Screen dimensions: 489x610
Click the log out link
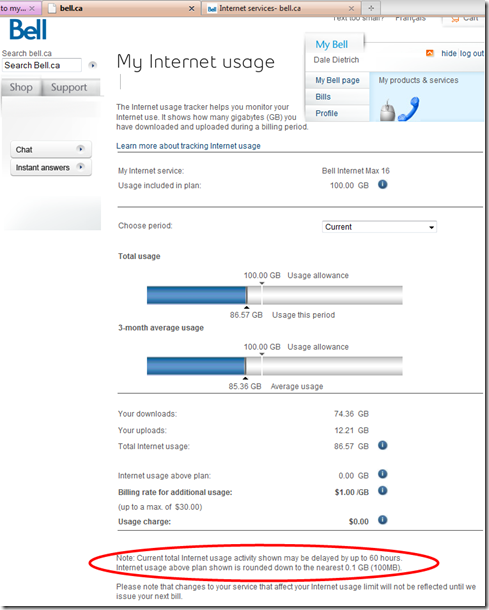pos(472,53)
